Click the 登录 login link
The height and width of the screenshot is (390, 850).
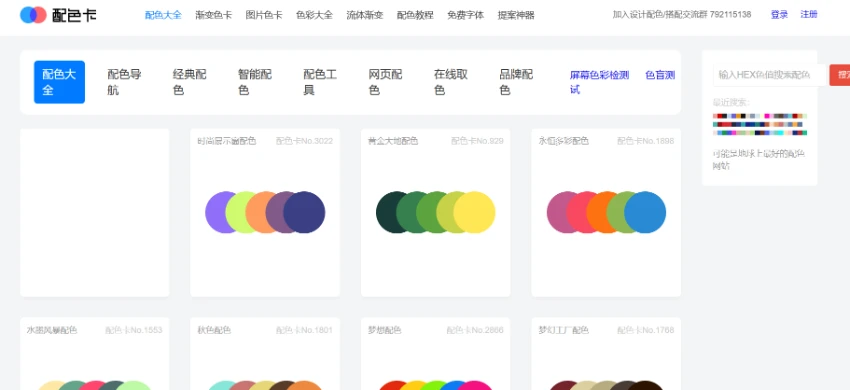click(x=780, y=15)
